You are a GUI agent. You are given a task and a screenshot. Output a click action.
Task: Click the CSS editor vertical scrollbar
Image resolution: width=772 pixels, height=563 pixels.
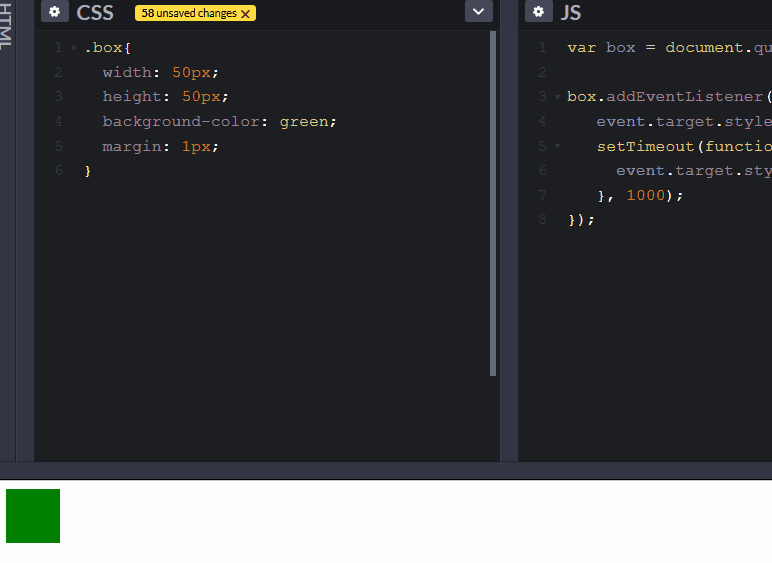coord(493,204)
